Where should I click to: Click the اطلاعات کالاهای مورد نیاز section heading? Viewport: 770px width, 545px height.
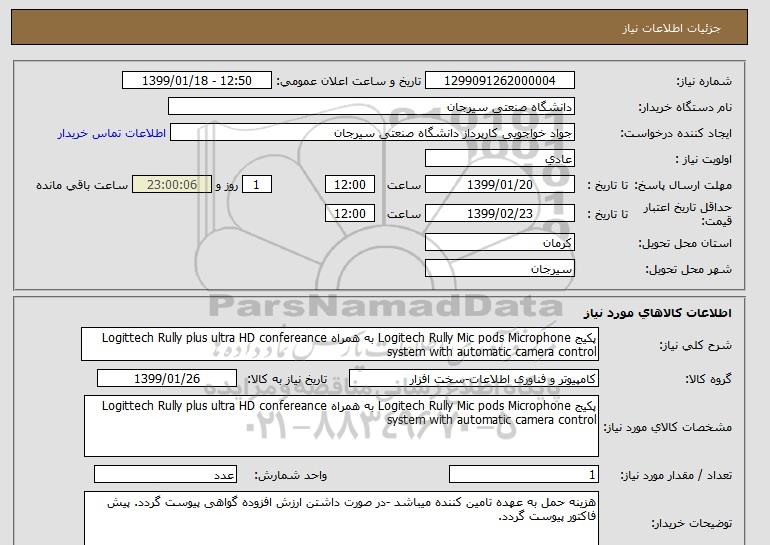point(658,313)
